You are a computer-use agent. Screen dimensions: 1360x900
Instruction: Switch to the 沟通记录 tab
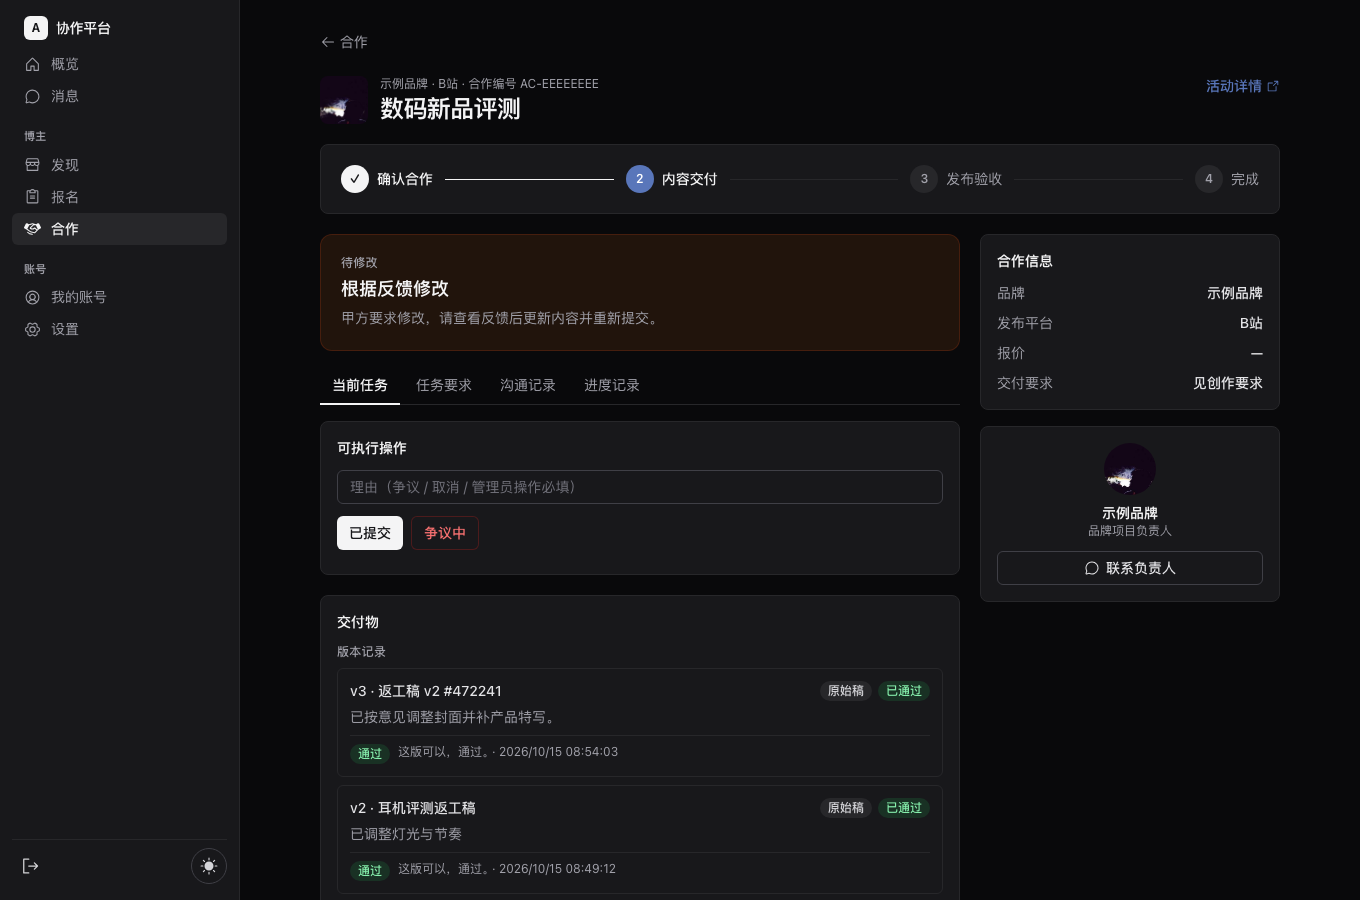(x=528, y=385)
